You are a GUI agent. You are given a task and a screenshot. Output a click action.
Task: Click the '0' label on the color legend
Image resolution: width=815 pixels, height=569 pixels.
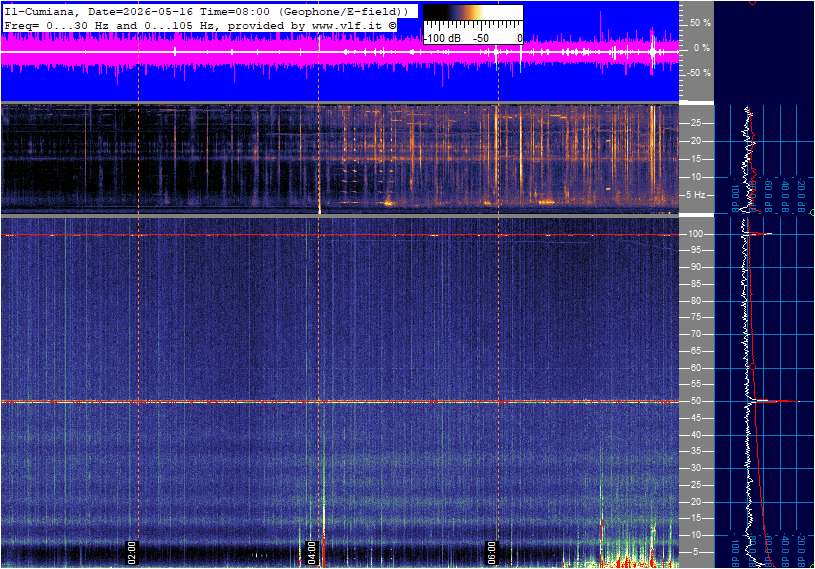tap(519, 38)
